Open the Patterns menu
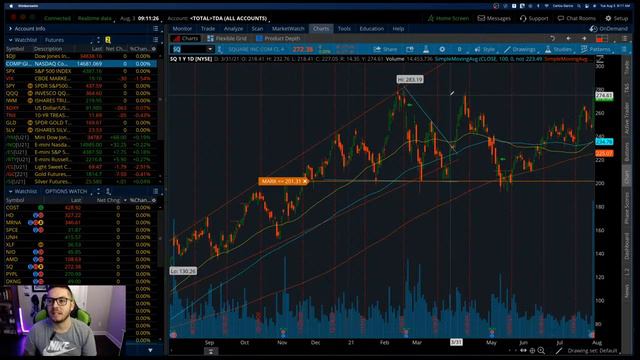 (596, 49)
